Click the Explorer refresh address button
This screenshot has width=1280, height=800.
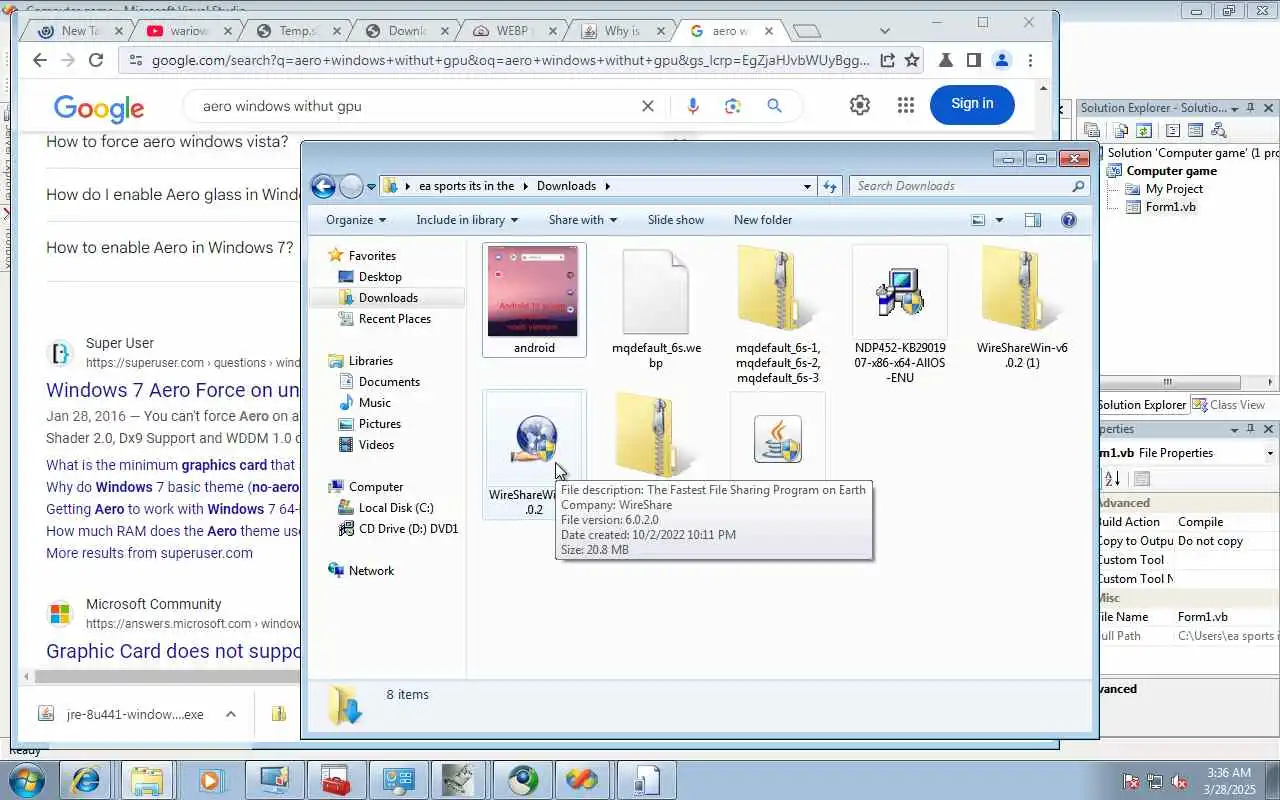coord(829,186)
